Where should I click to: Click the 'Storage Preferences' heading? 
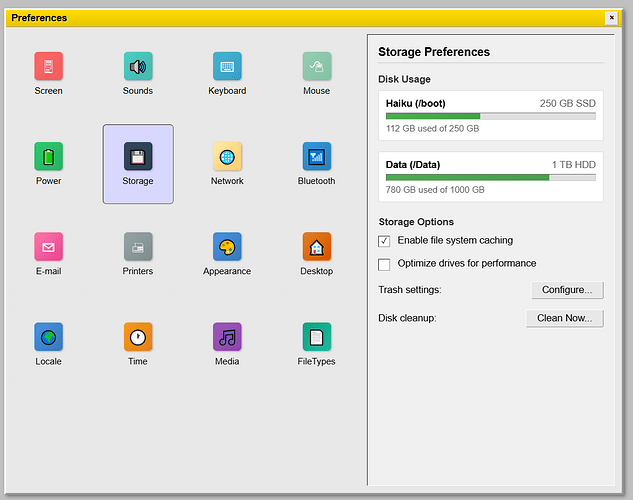tap(434, 52)
